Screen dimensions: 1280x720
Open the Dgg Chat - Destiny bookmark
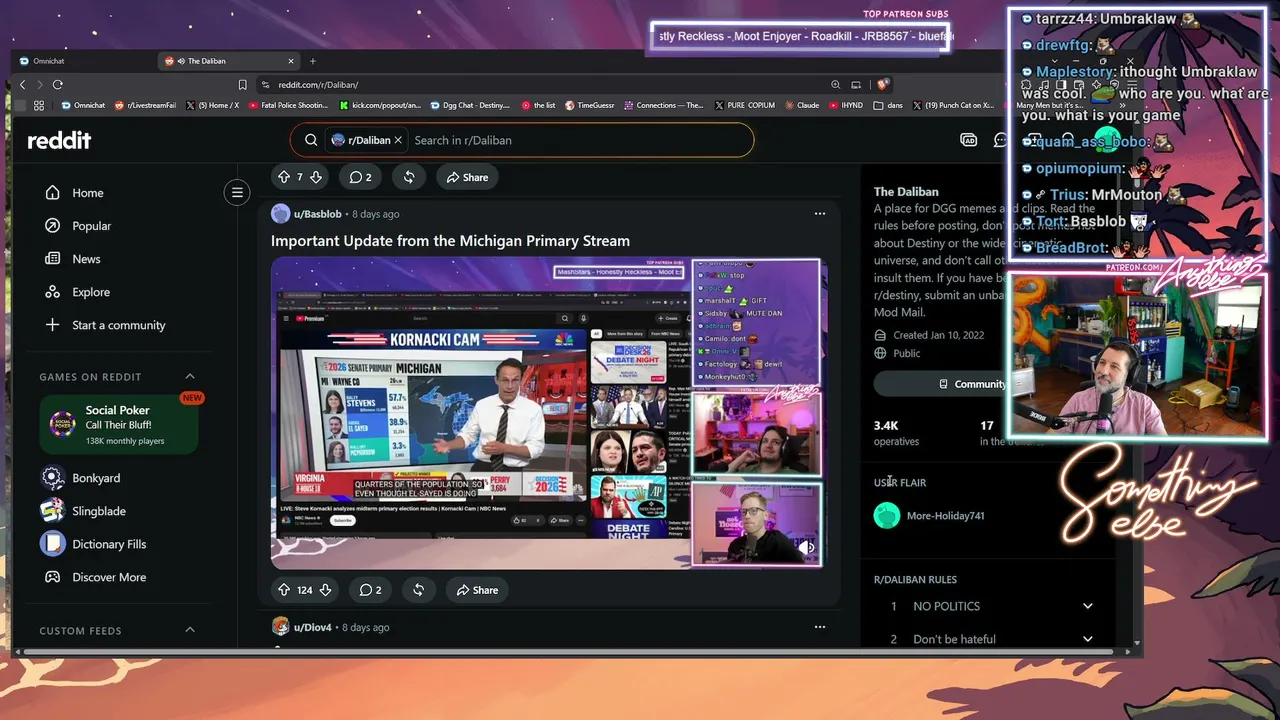coord(469,105)
